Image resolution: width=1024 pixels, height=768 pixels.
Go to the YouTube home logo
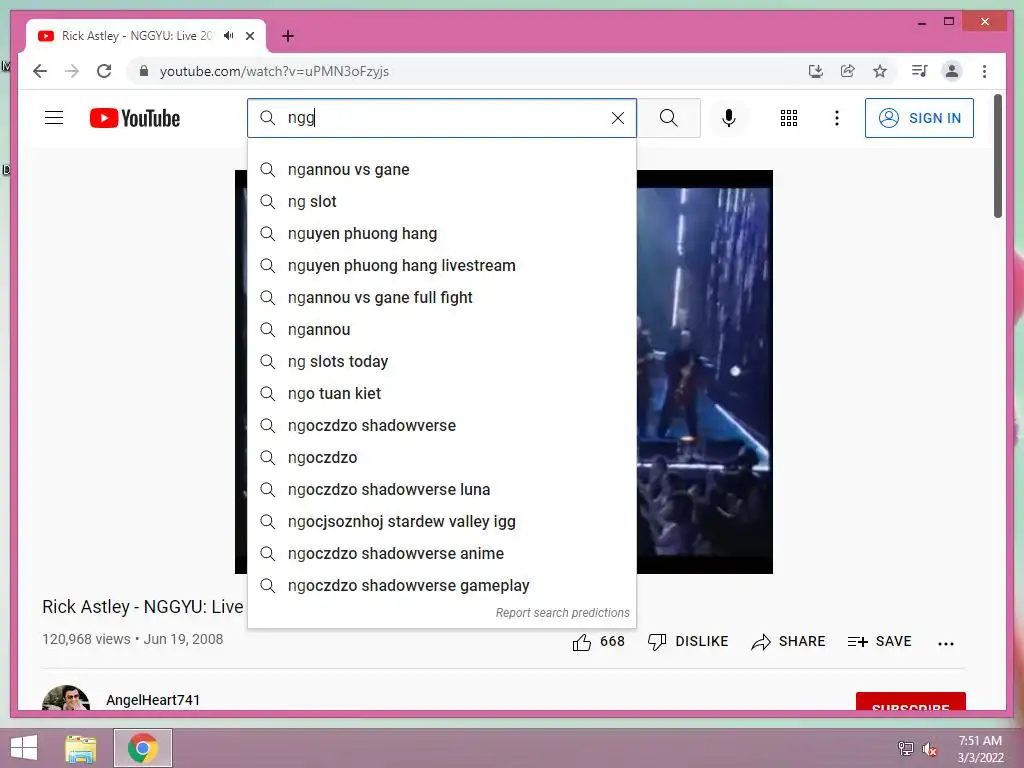[135, 118]
